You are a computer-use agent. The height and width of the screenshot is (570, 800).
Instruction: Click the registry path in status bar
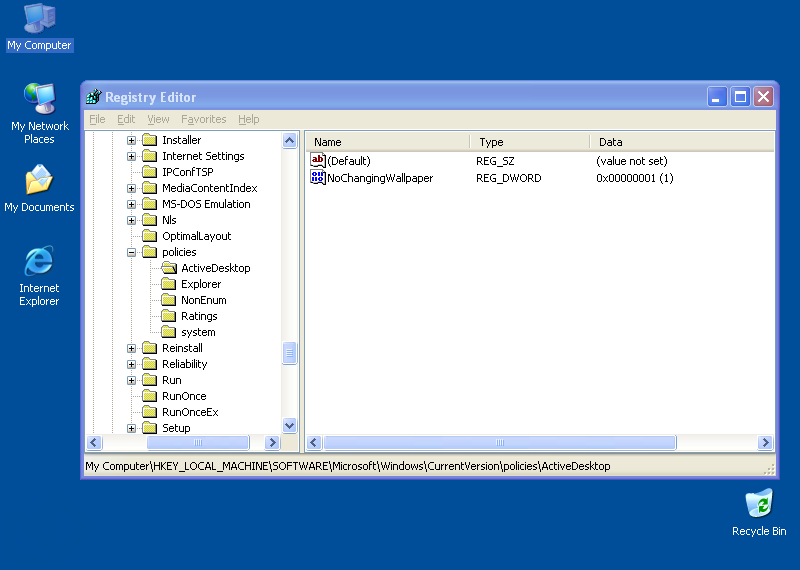coord(347,466)
